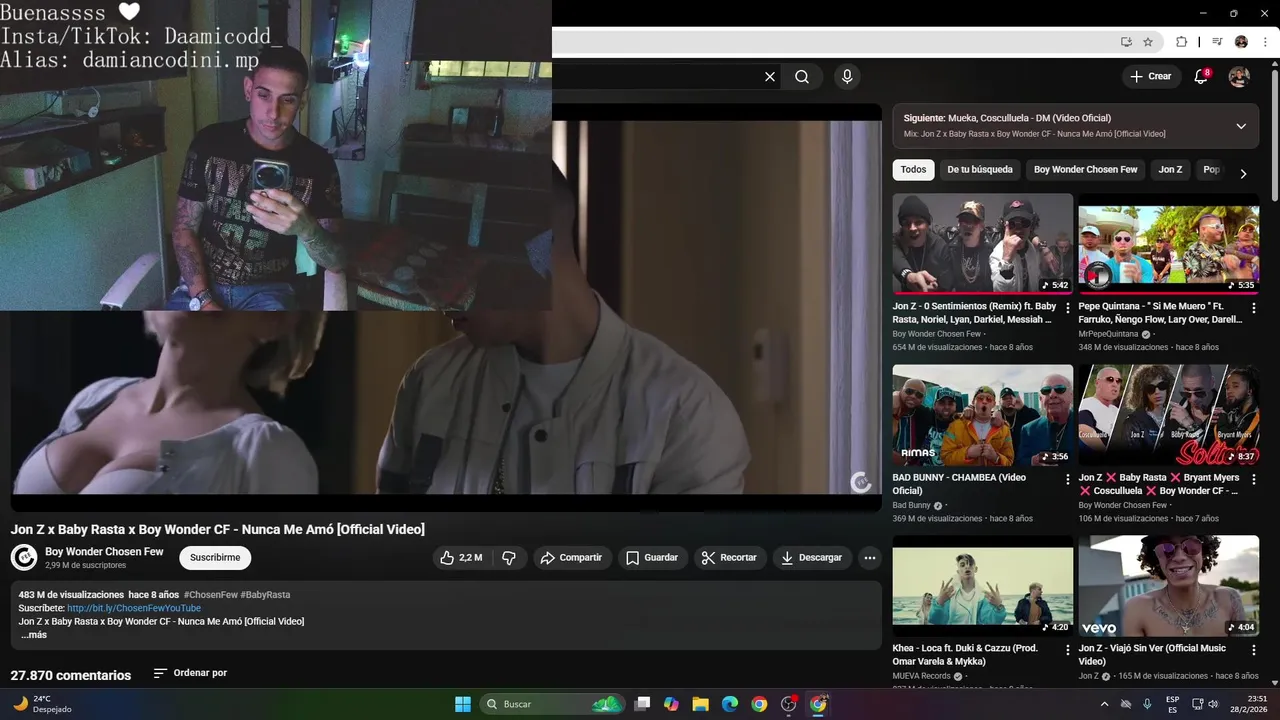Select the Todos filter chip
The image size is (1280, 720).
tap(913, 170)
